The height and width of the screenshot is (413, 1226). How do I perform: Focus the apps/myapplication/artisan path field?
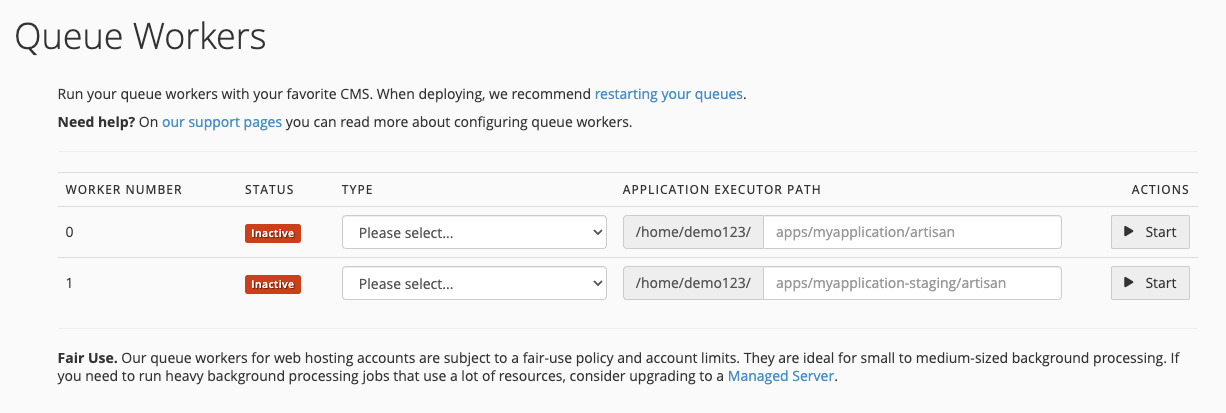911,232
